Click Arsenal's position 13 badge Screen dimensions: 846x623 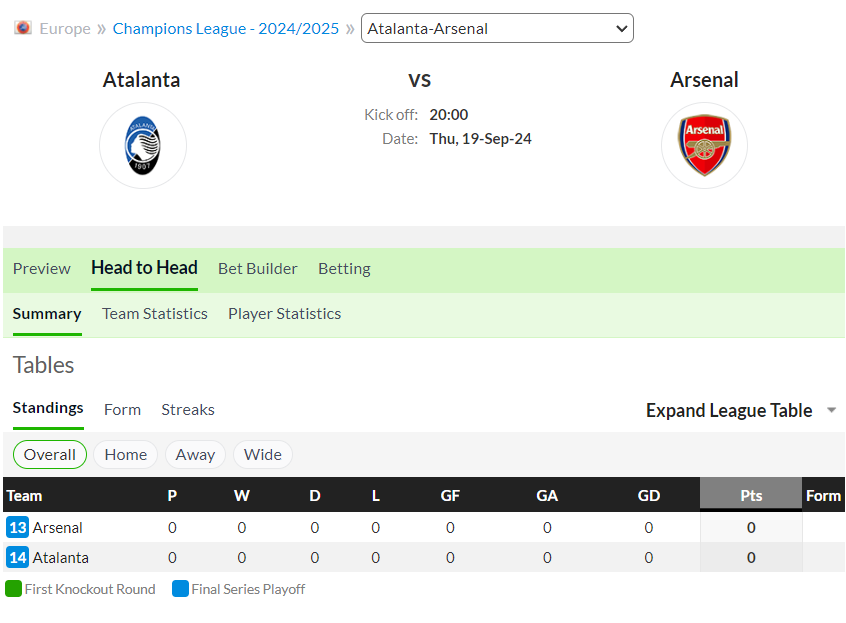[17, 527]
